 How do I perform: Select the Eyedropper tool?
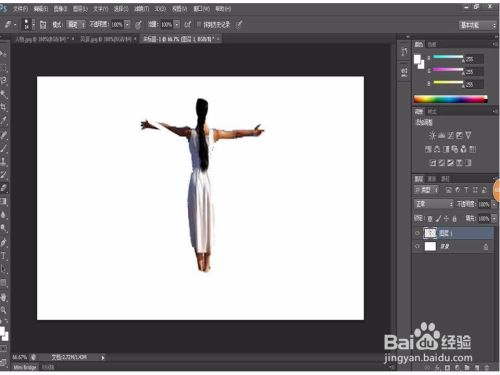(x=4, y=120)
